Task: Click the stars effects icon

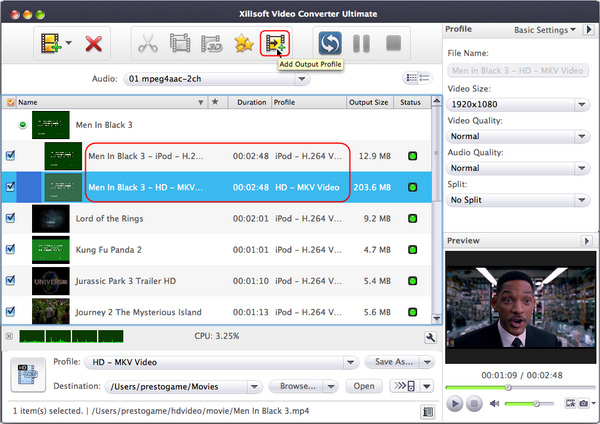Action: click(244, 43)
